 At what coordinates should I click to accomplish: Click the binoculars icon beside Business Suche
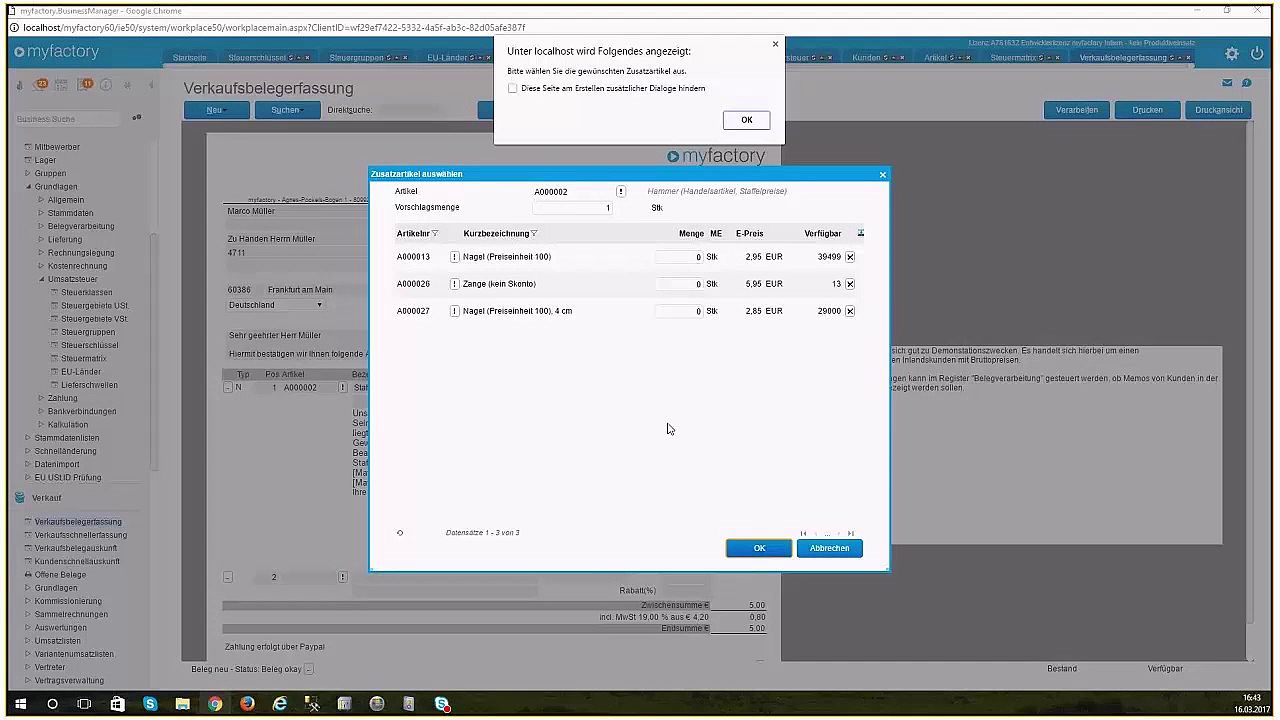137,118
